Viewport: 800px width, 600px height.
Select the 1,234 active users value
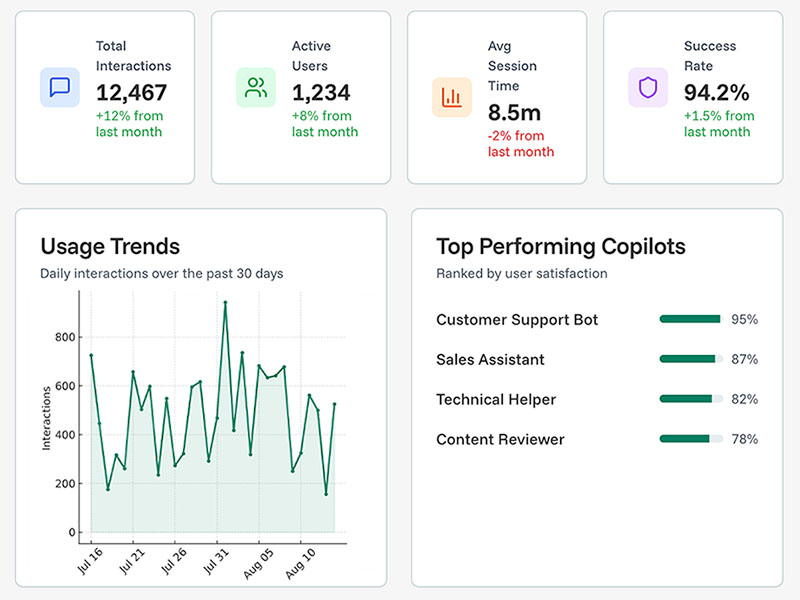coord(321,93)
